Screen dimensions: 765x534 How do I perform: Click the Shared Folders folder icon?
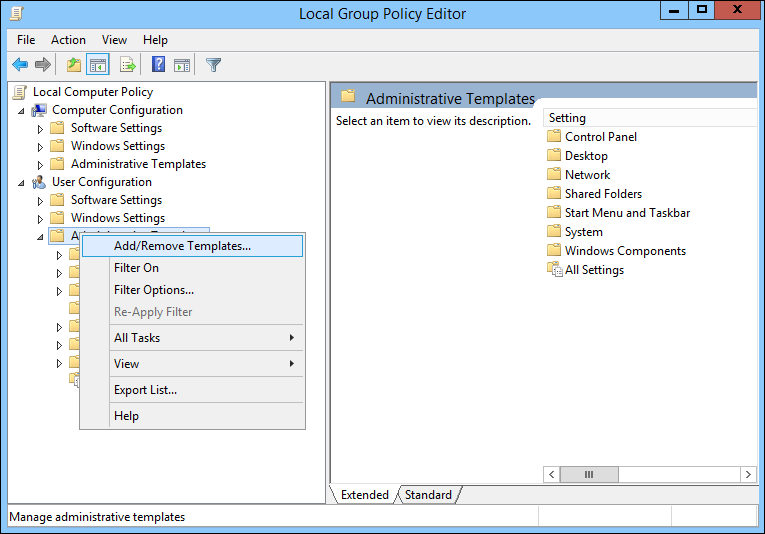(554, 193)
